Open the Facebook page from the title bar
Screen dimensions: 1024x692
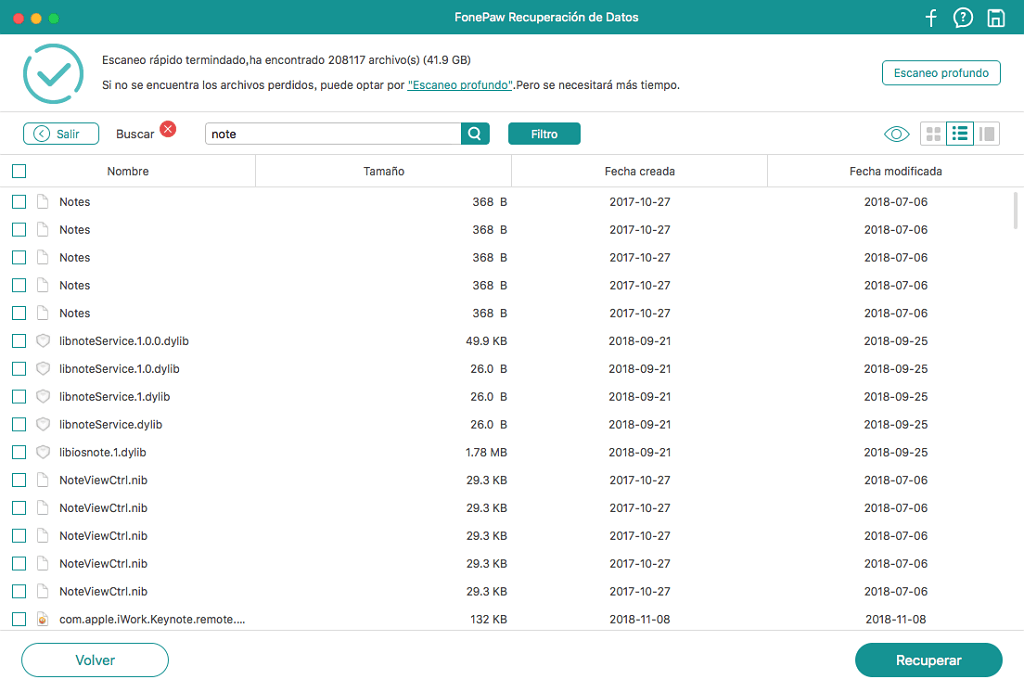click(931, 18)
